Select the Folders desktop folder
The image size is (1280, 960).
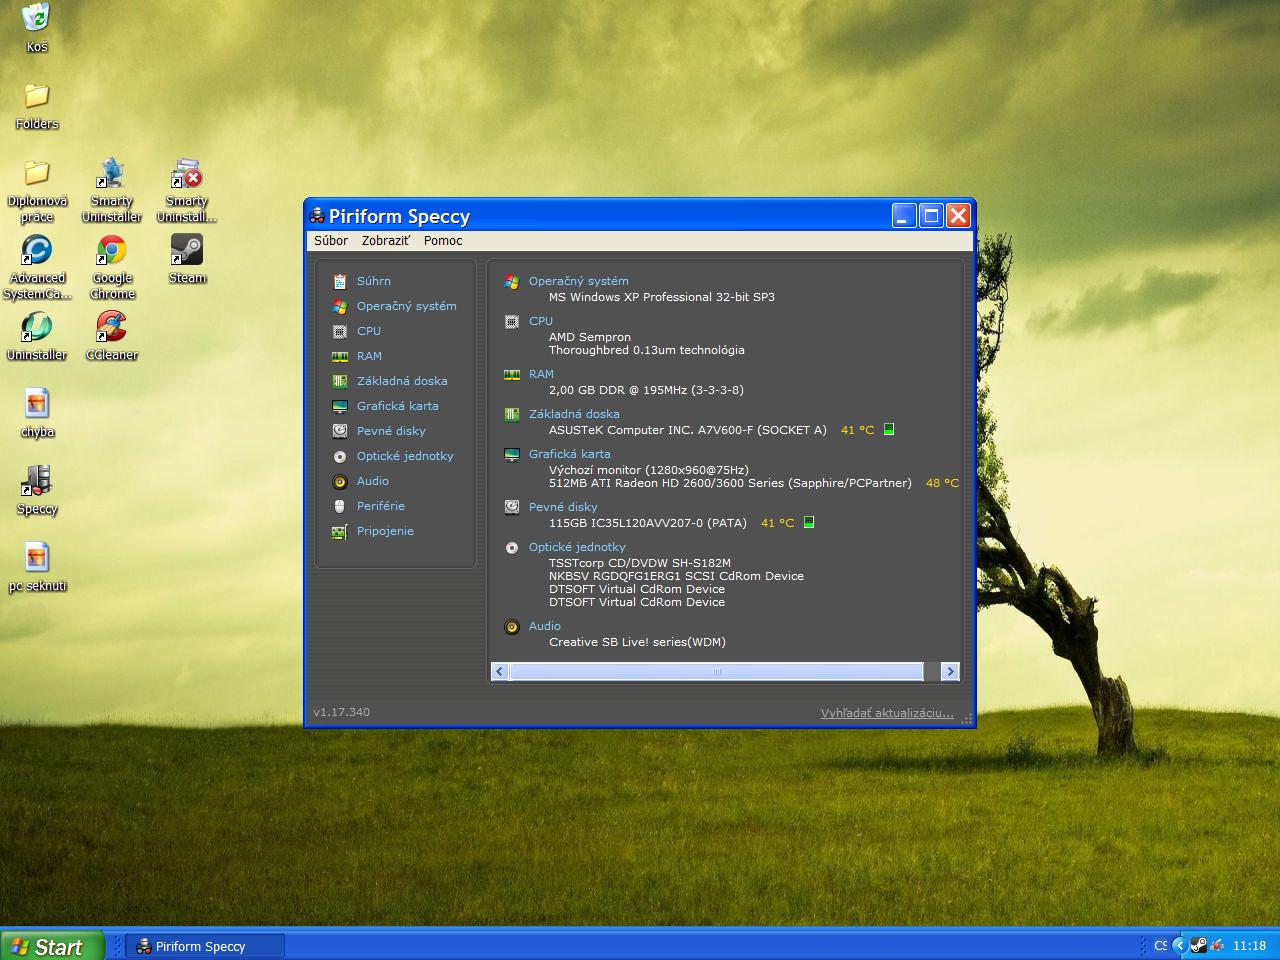[x=37, y=96]
